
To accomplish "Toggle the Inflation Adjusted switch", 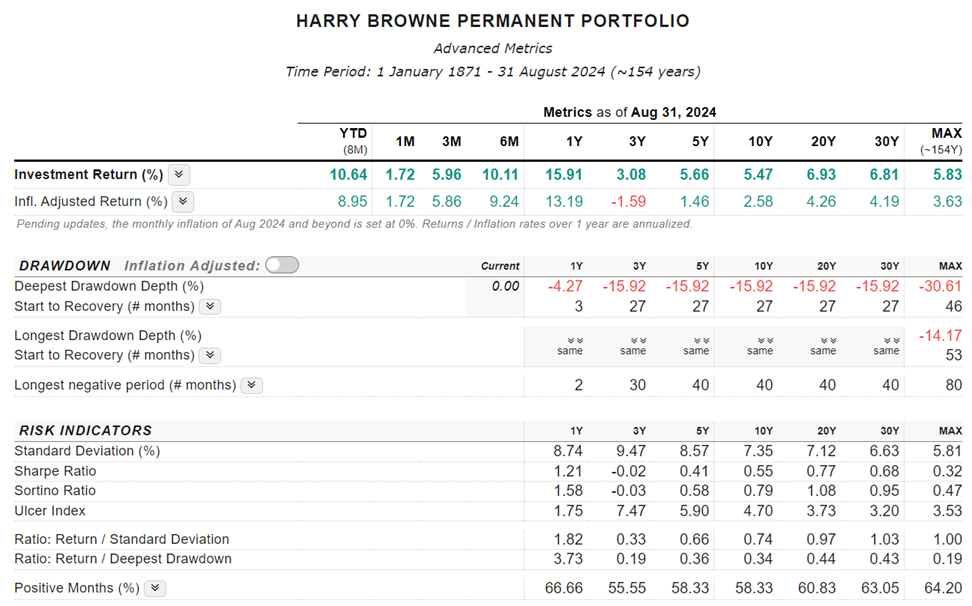I will [x=282, y=265].
